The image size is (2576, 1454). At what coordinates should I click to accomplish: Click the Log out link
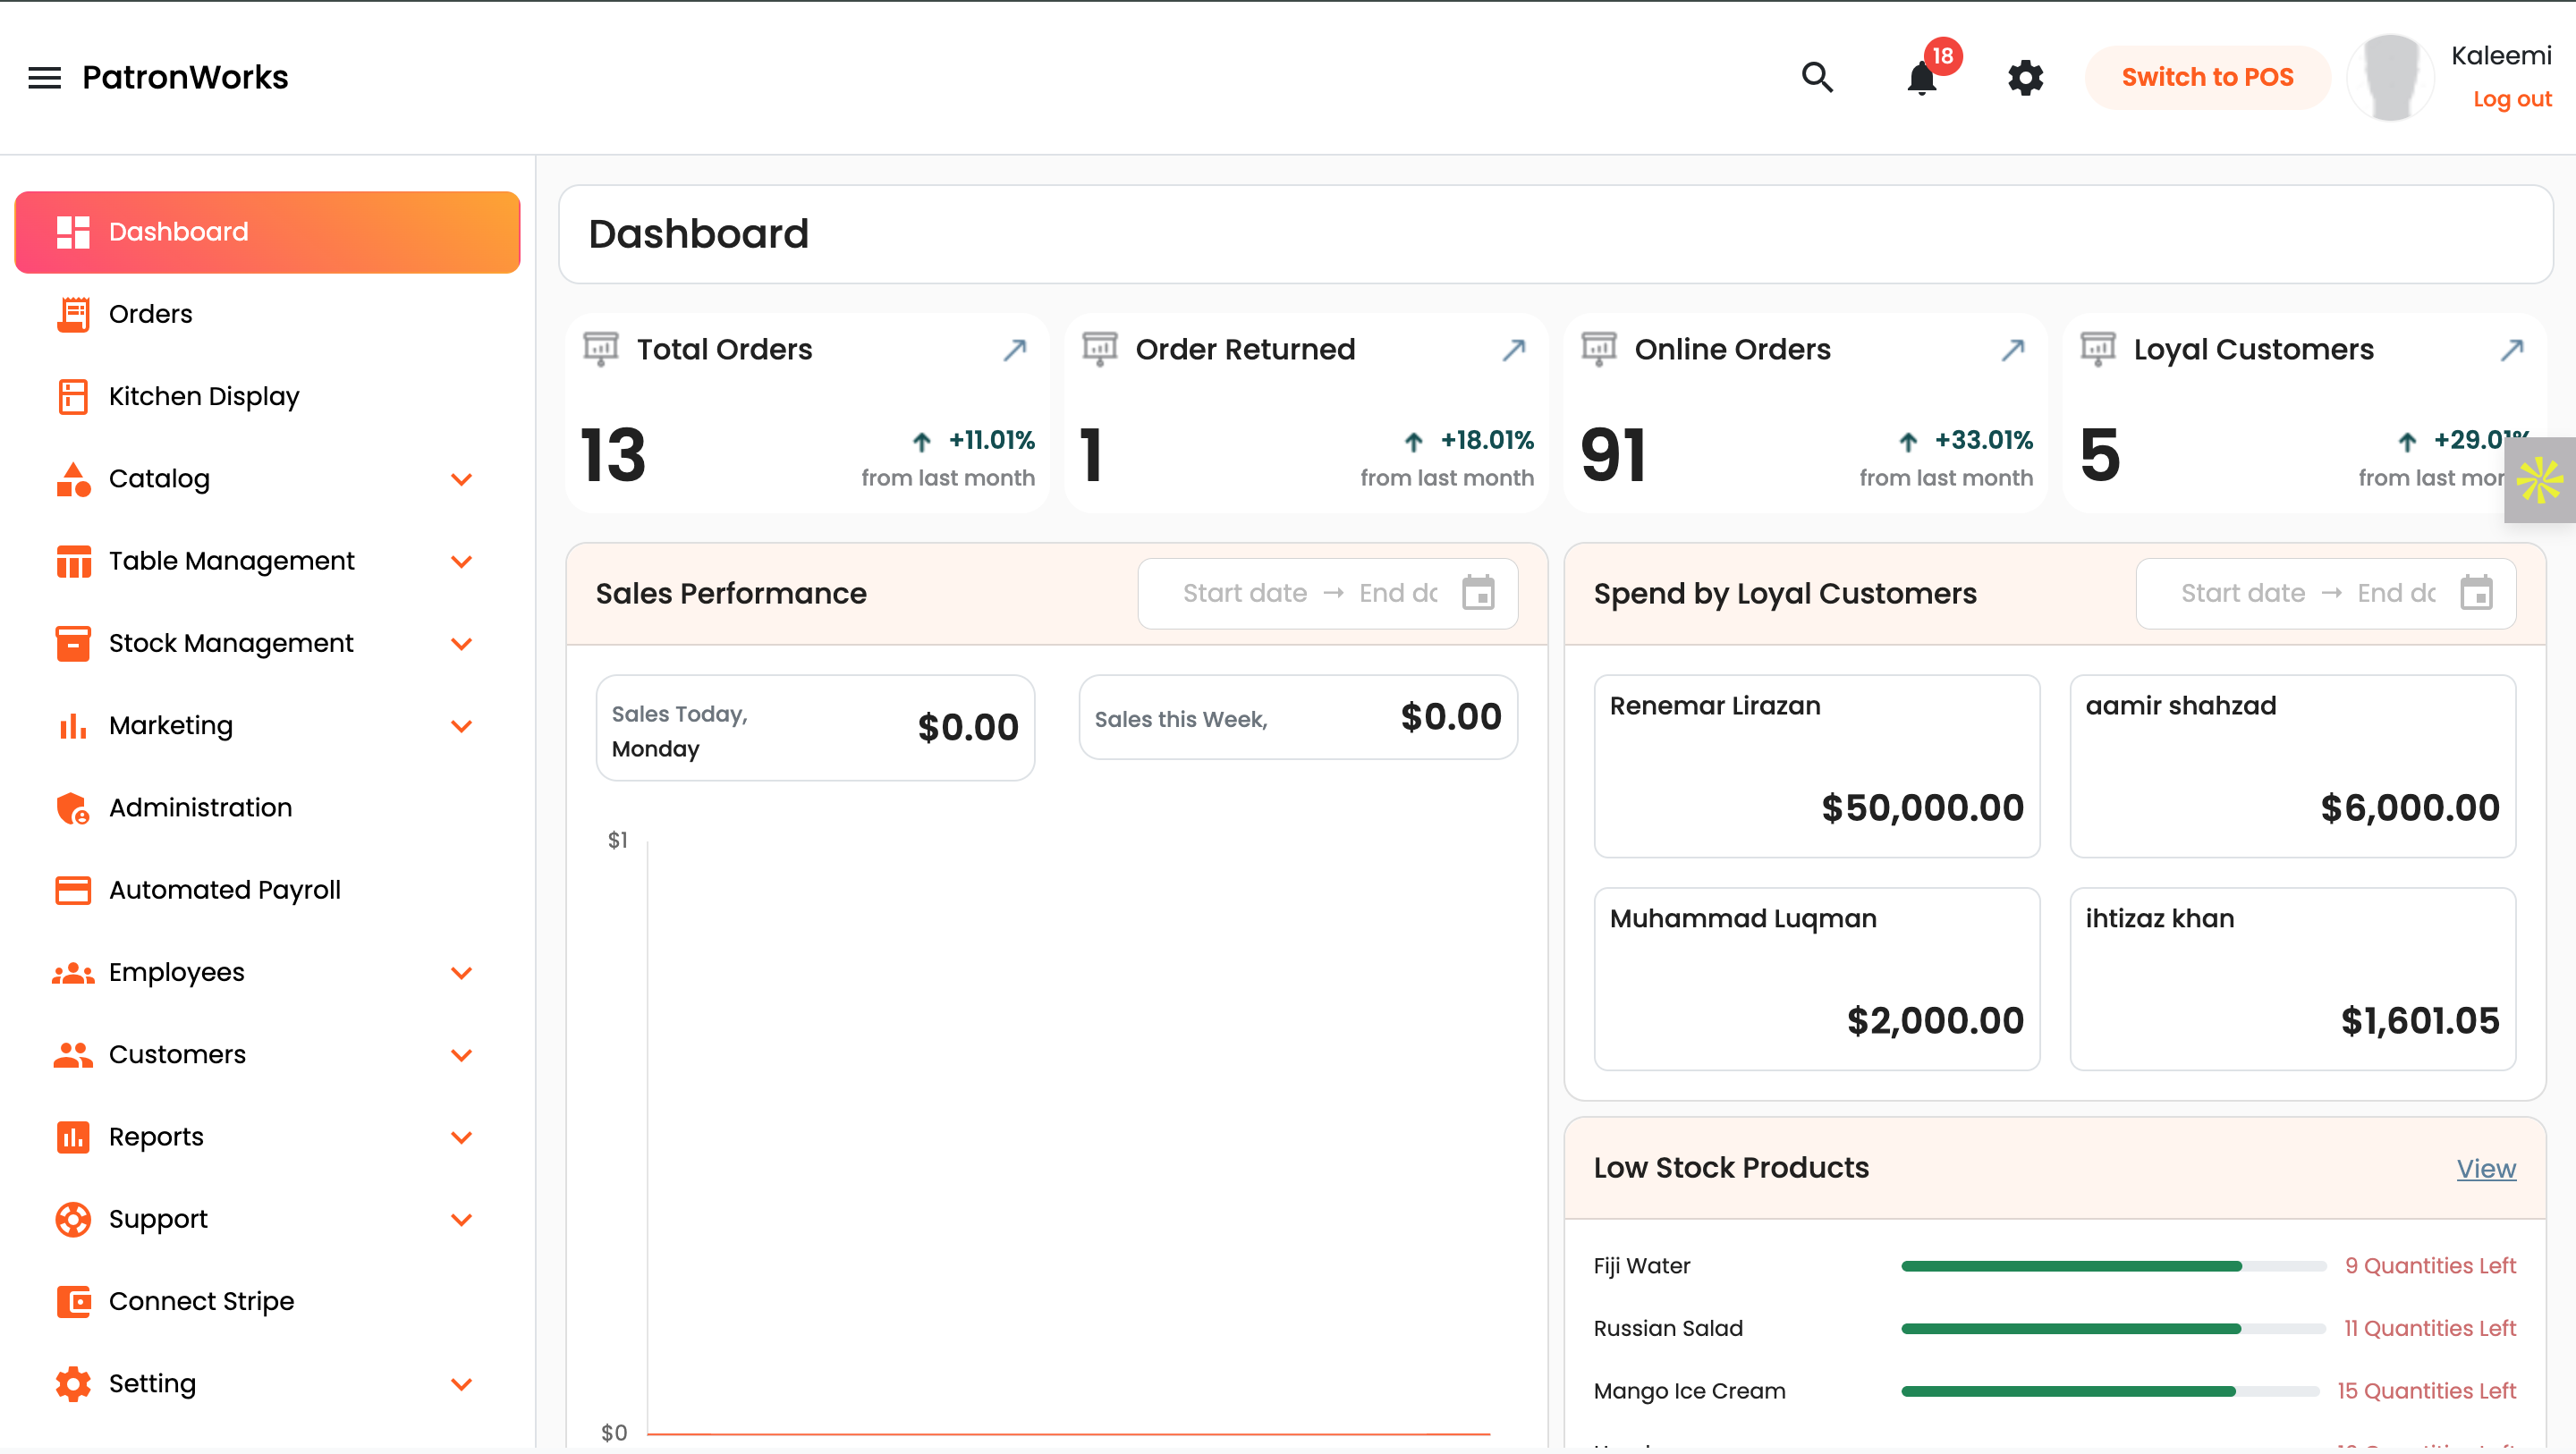pos(2511,99)
